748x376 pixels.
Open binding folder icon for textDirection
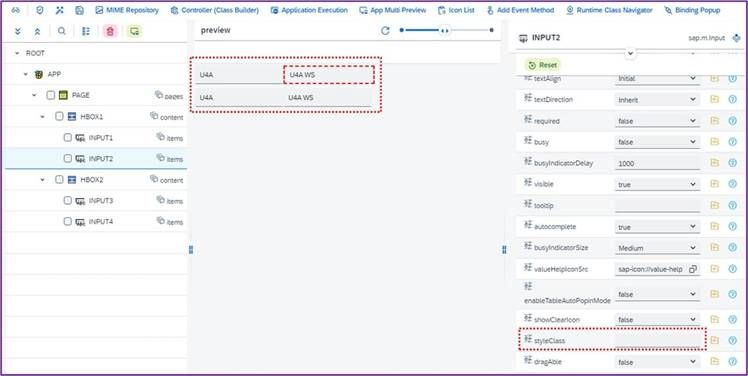714,99
